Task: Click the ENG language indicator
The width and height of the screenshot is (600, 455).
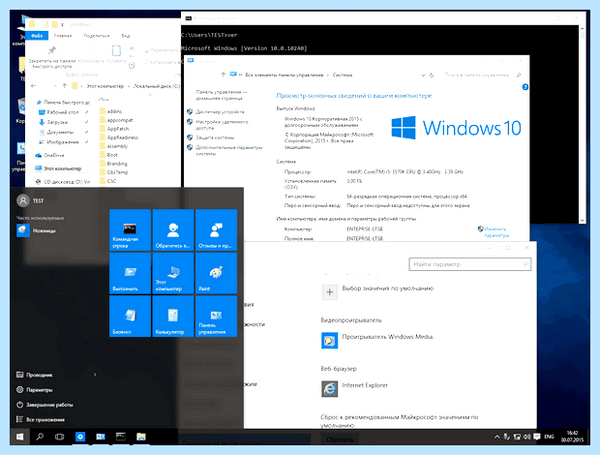Action: 549,437
